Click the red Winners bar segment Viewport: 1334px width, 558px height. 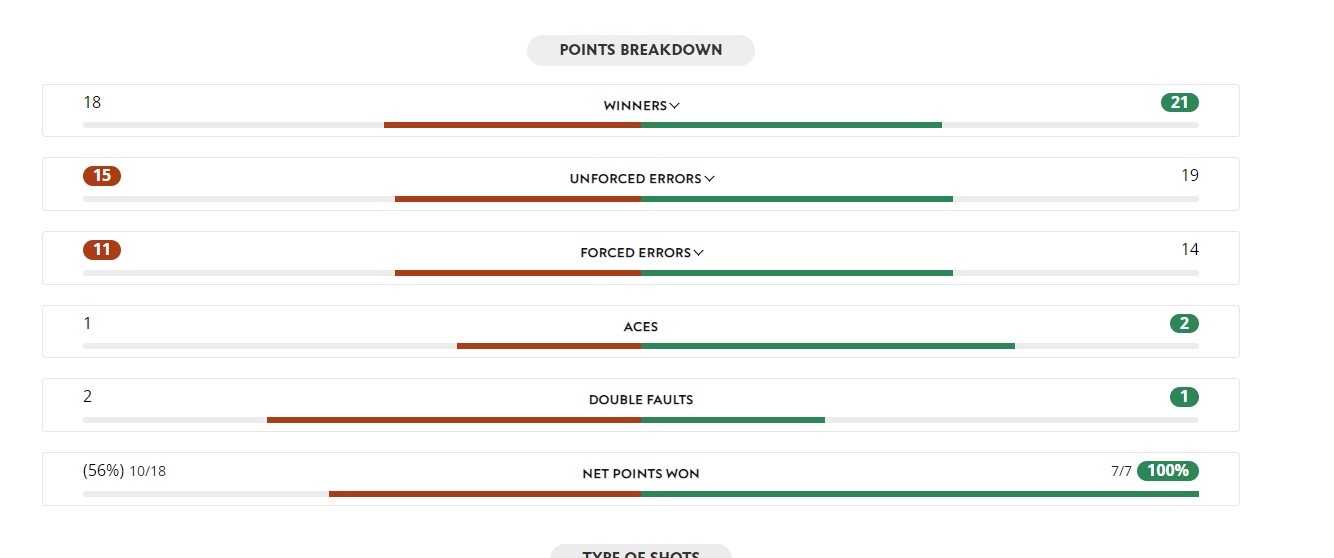coord(512,125)
